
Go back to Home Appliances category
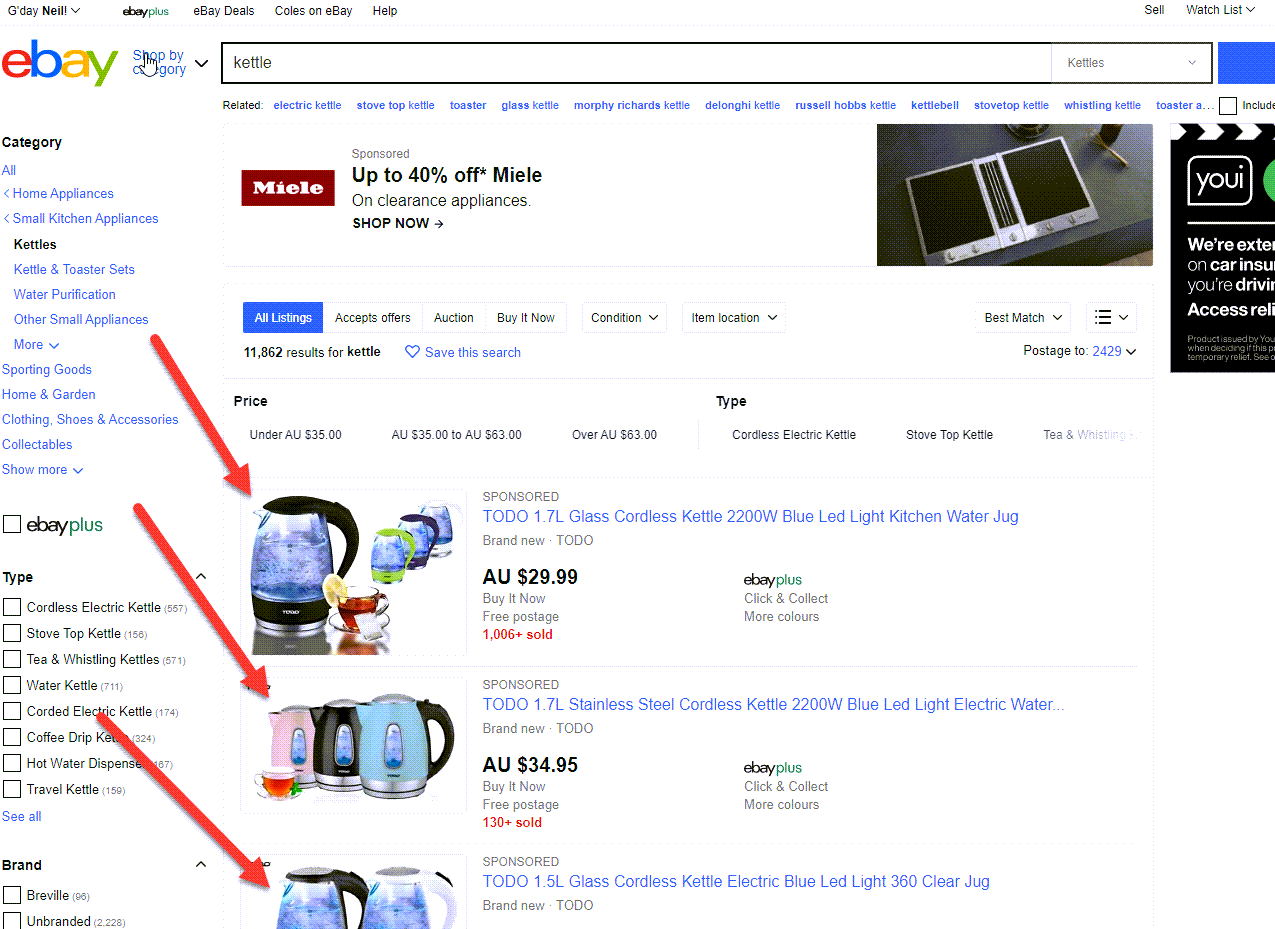[63, 194]
